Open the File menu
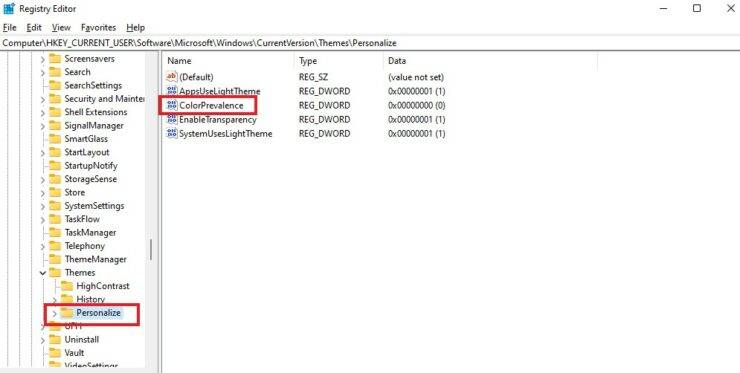 point(9,27)
